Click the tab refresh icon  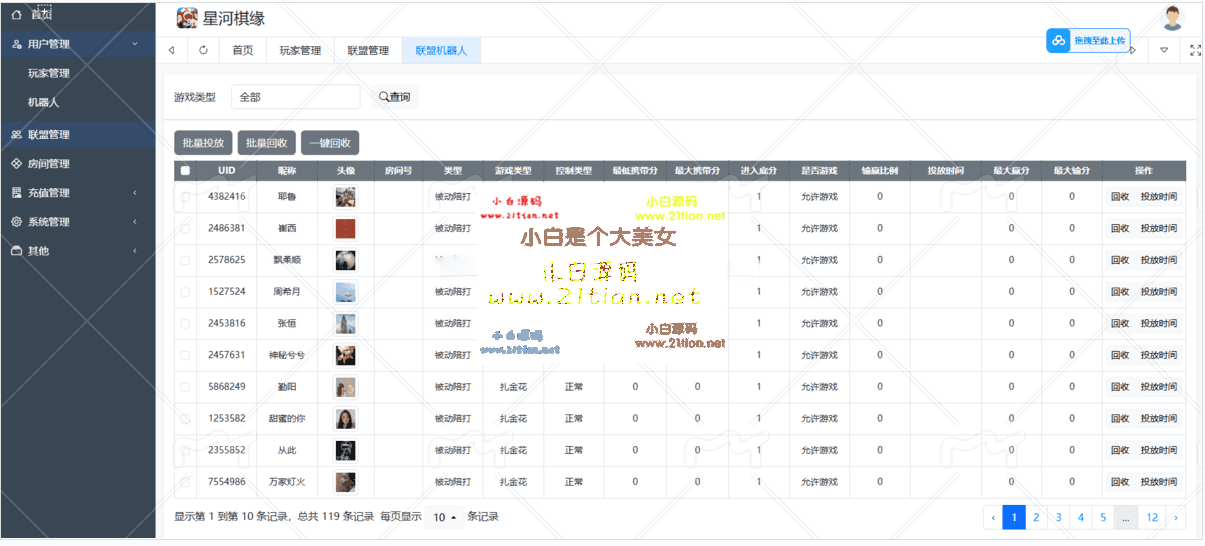click(x=204, y=50)
